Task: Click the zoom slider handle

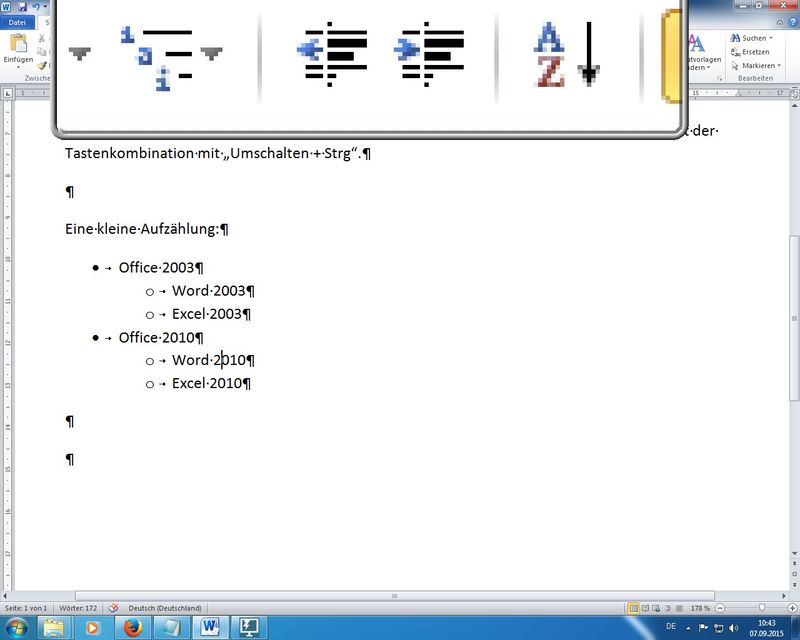Action: point(762,608)
